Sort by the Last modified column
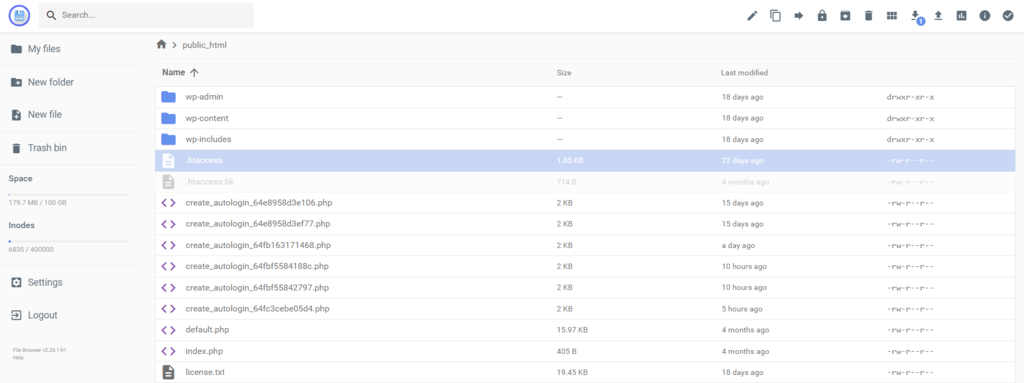This screenshot has width=1024, height=383. point(744,73)
